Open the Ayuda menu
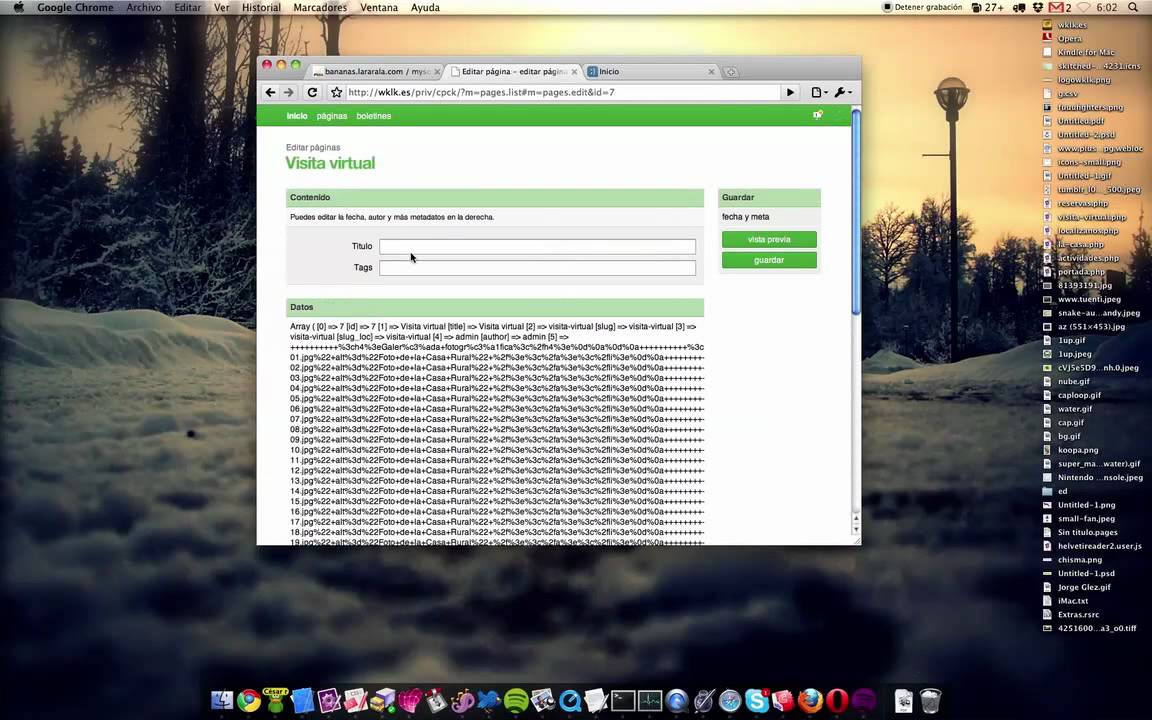This screenshot has height=720, width=1152. 425,7
